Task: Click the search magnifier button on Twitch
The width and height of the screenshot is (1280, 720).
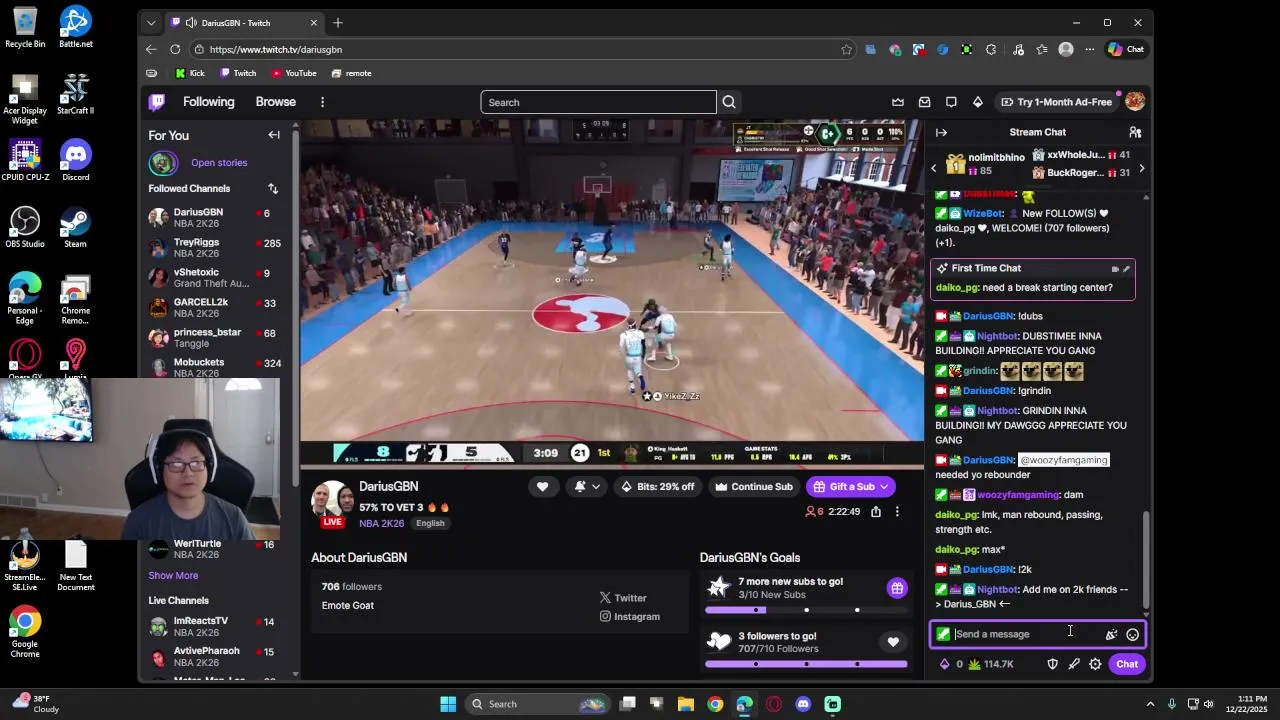Action: (x=729, y=102)
